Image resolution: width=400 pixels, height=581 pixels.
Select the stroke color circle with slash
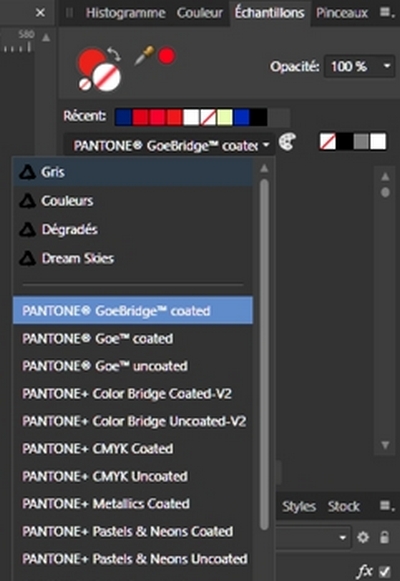(x=107, y=77)
